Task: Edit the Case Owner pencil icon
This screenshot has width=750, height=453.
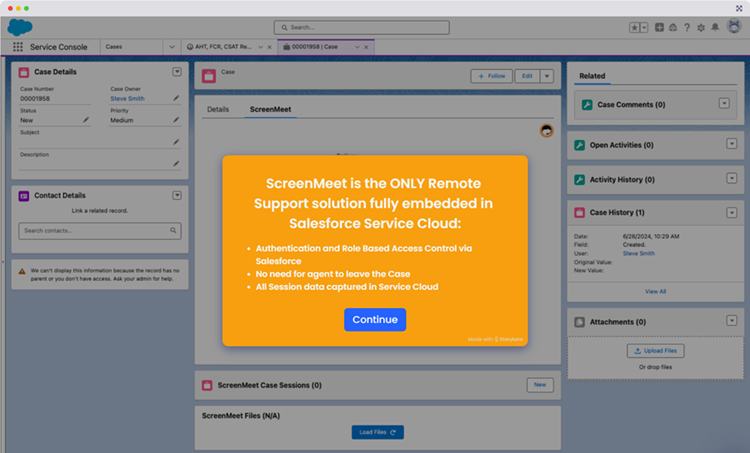Action: [176, 98]
